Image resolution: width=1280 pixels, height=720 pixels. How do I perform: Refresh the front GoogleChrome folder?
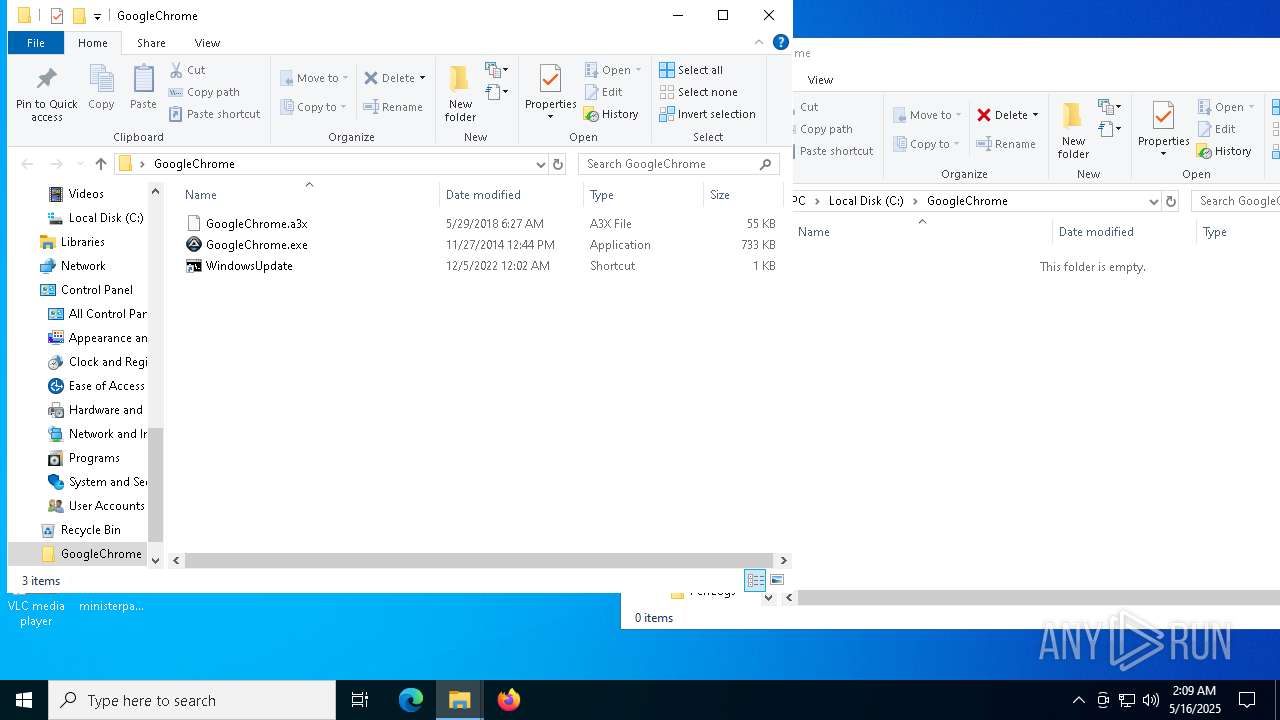(x=558, y=164)
